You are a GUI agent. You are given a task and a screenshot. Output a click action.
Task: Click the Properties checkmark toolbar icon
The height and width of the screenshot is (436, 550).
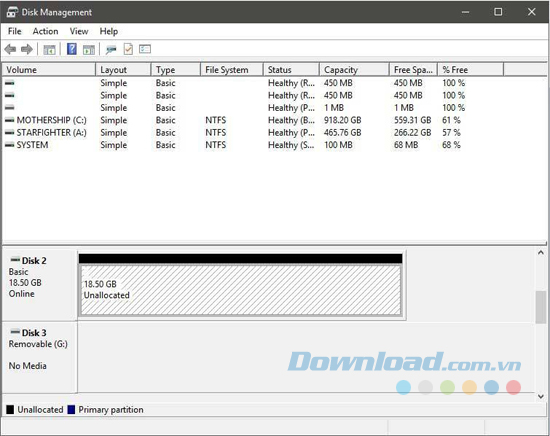(x=128, y=49)
